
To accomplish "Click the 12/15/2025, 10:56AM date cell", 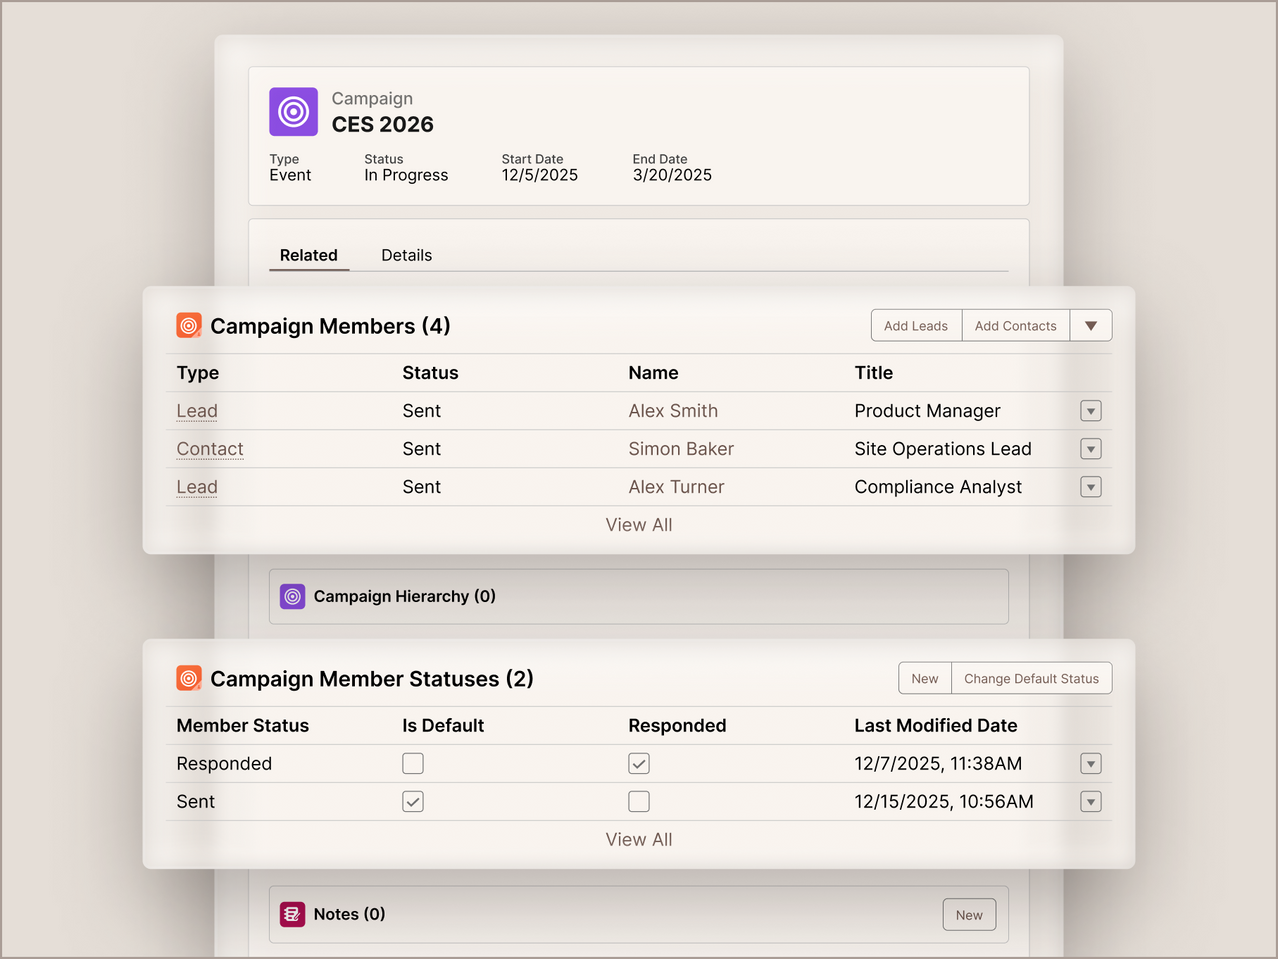I will click(x=944, y=802).
